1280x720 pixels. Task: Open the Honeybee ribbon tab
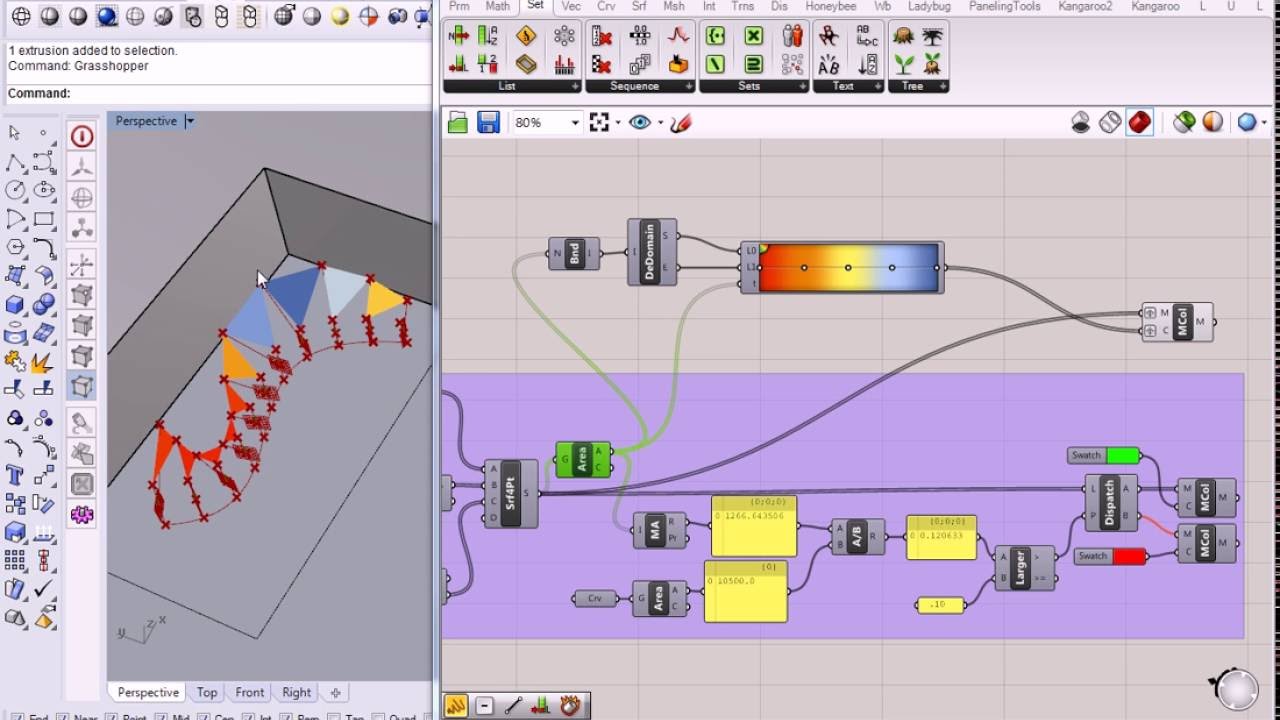click(x=831, y=6)
